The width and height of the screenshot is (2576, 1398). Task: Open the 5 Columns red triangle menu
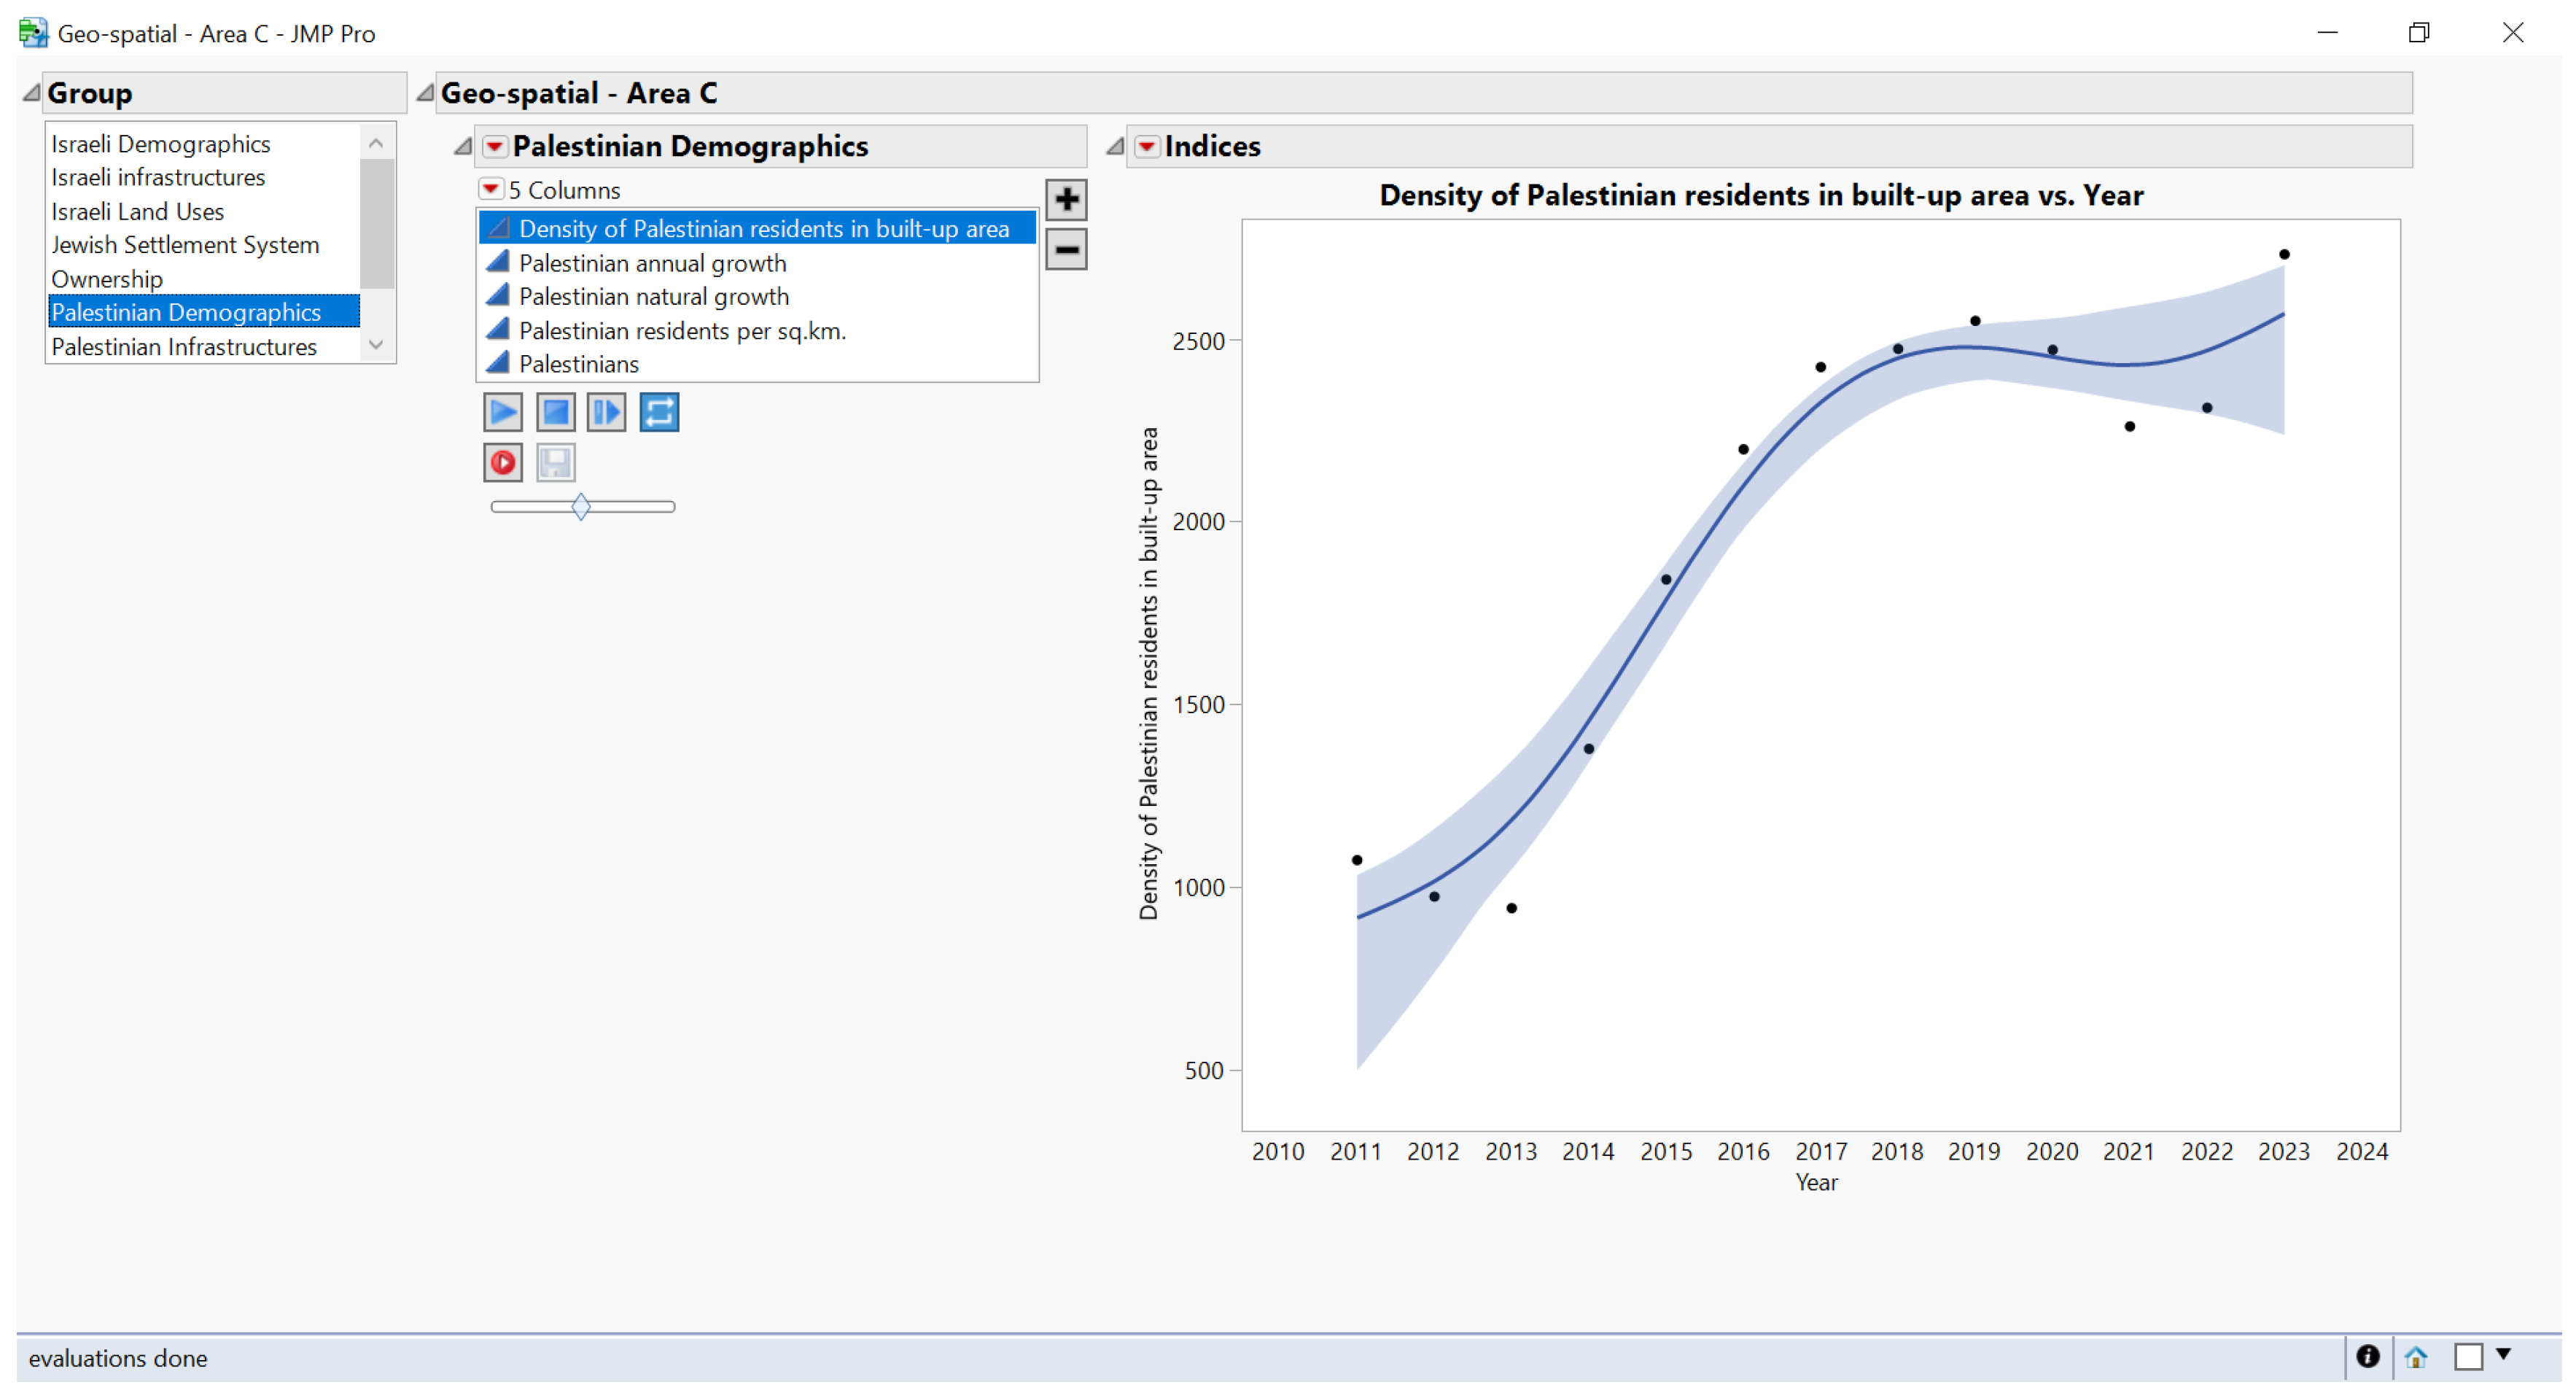point(490,189)
